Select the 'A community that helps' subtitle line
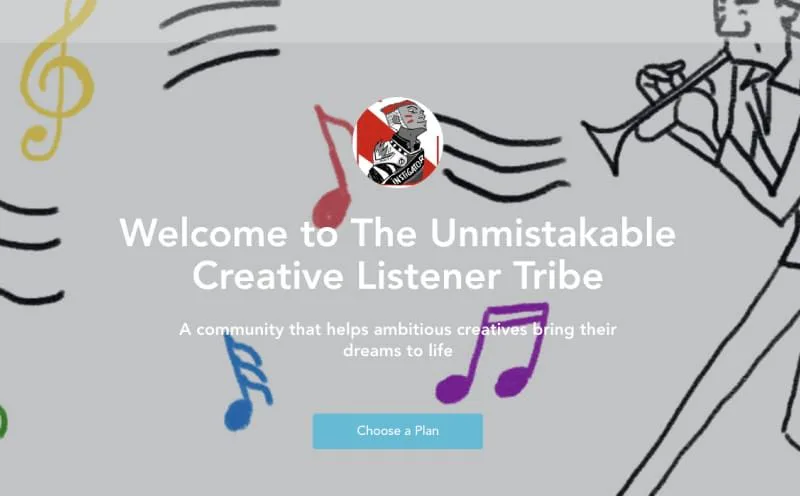The image size is (800, 496). click(x=397, y=330)
